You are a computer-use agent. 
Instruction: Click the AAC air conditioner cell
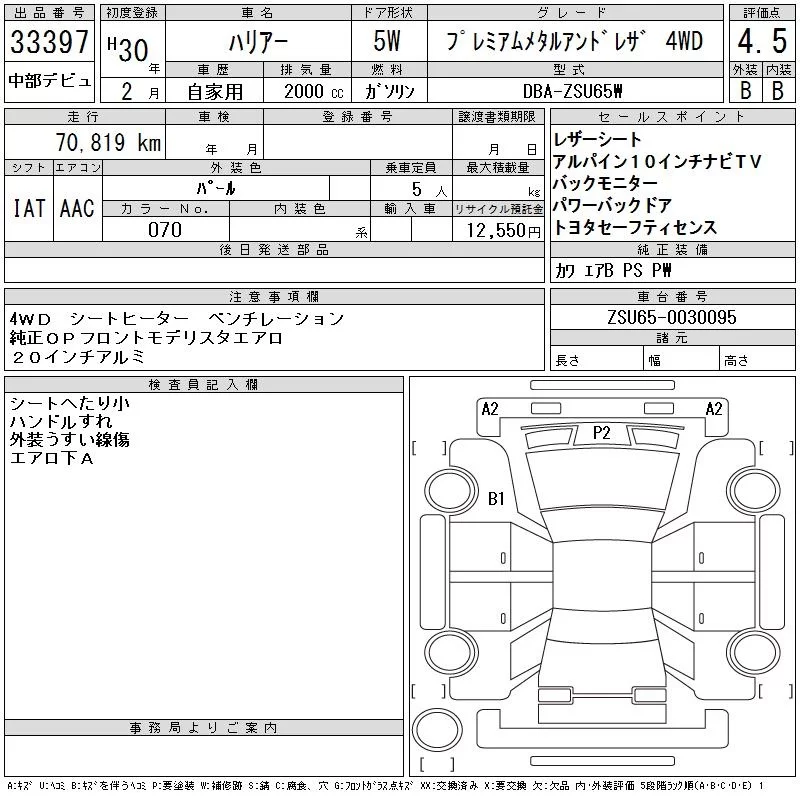[77, 209]
